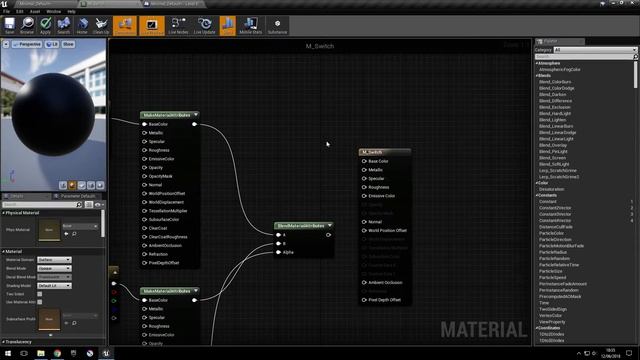Click the Details panel search field
The image size is (640, 360).
tap(42, 204)
